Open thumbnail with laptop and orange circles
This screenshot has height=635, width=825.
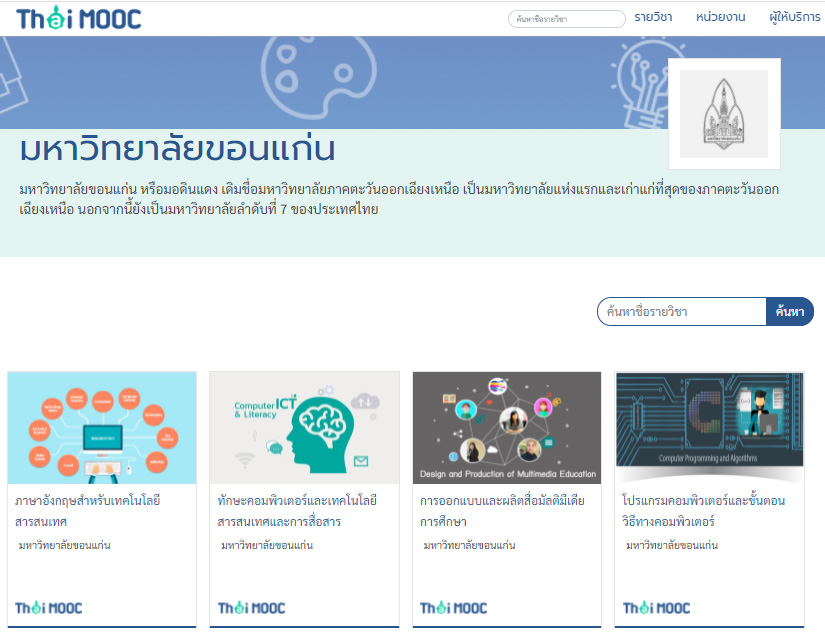tap(102, 428)
